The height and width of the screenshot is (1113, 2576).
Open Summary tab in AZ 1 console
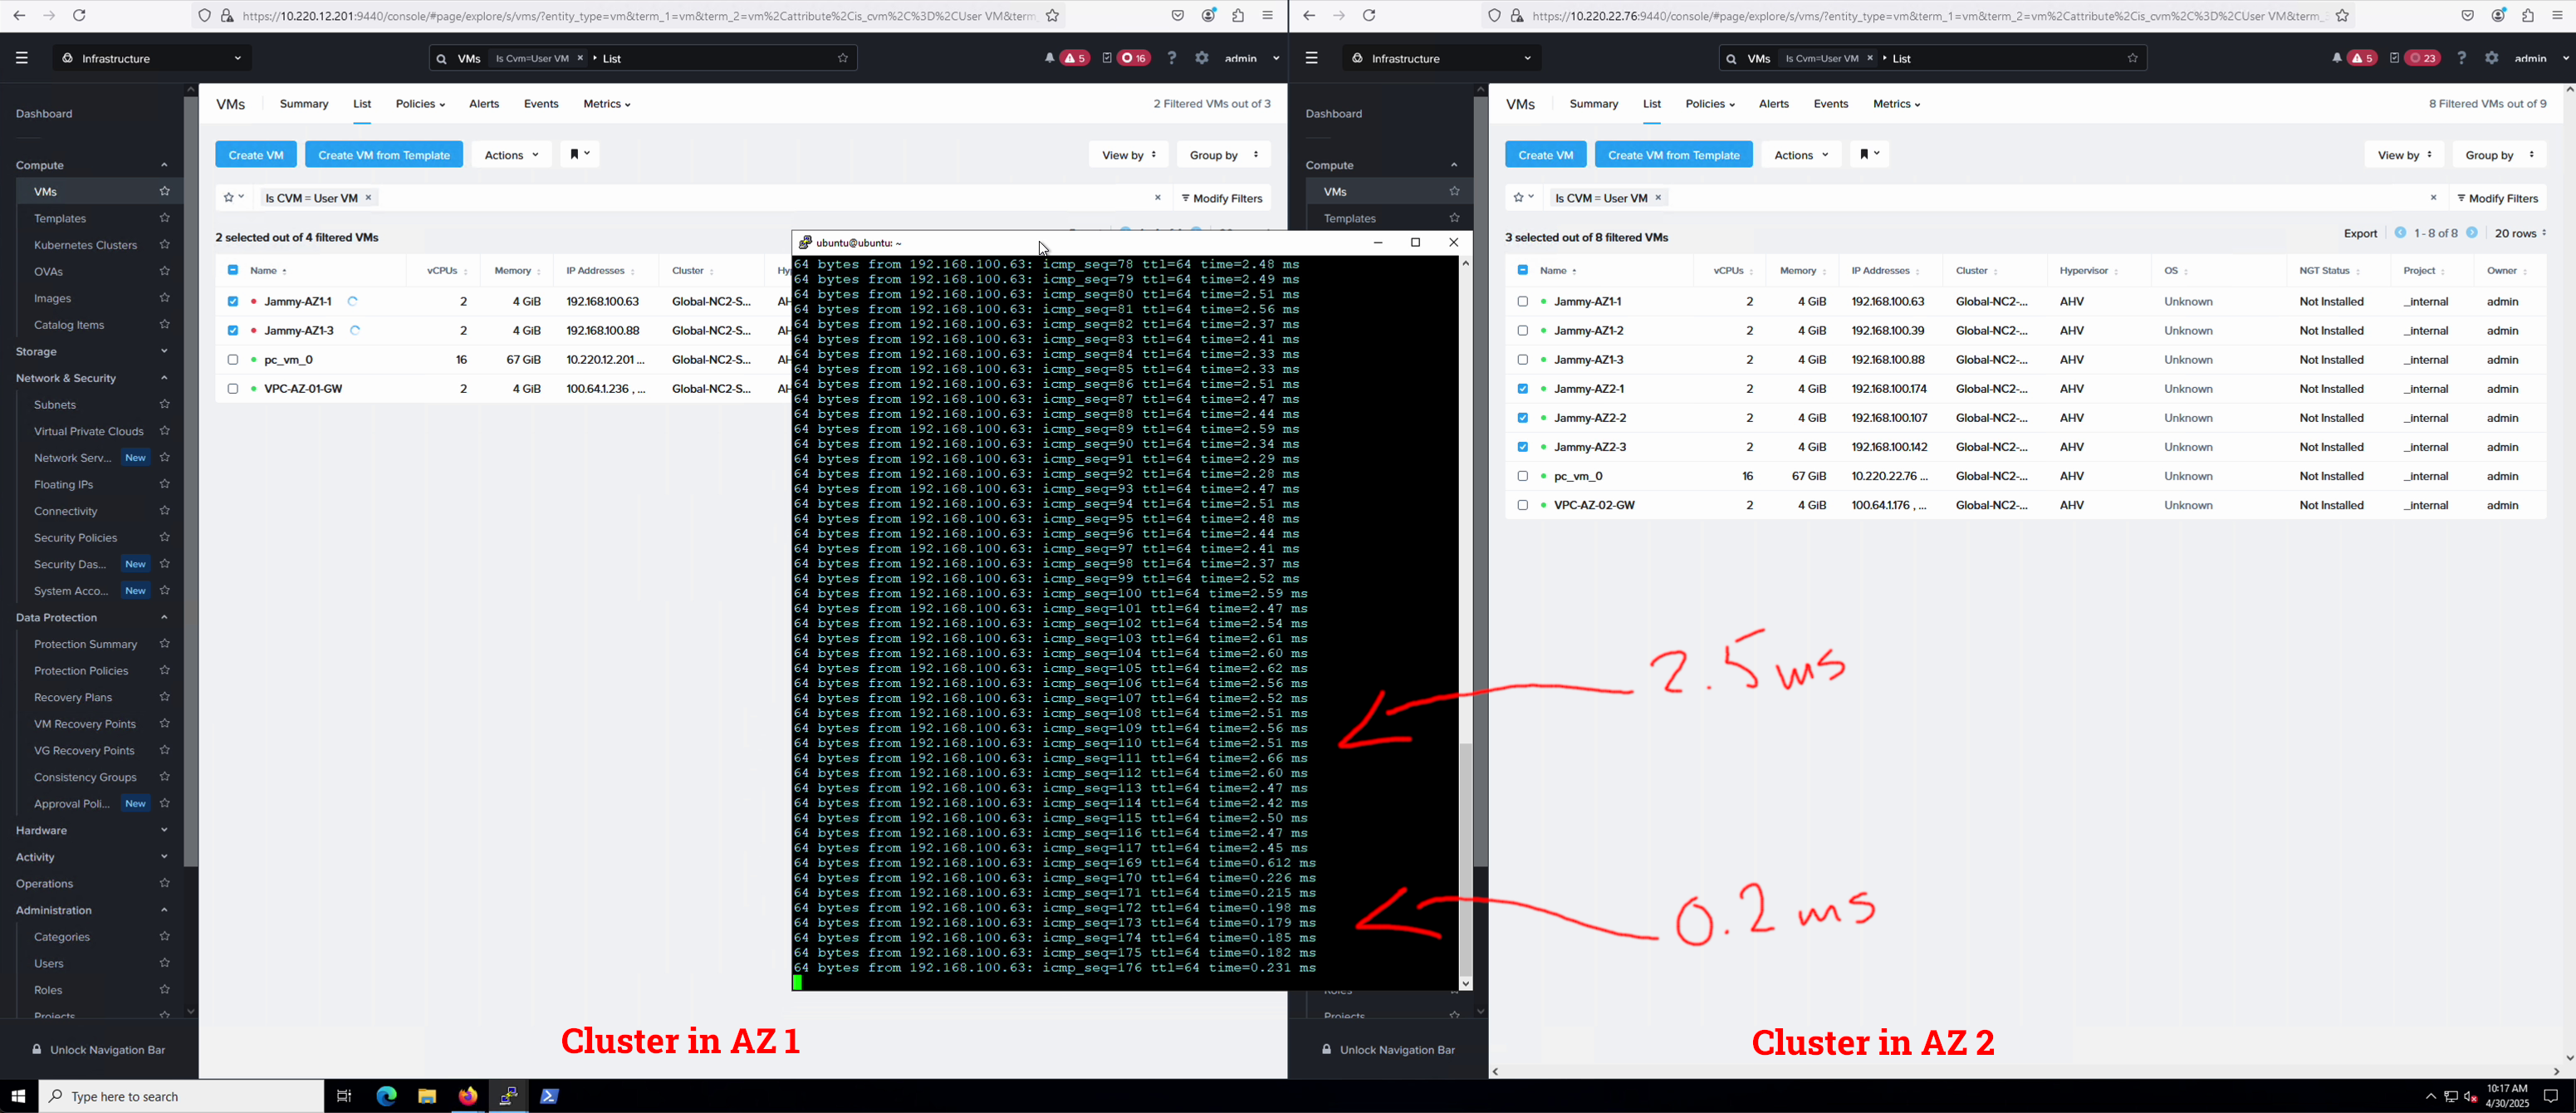click(x=304, y=104)
